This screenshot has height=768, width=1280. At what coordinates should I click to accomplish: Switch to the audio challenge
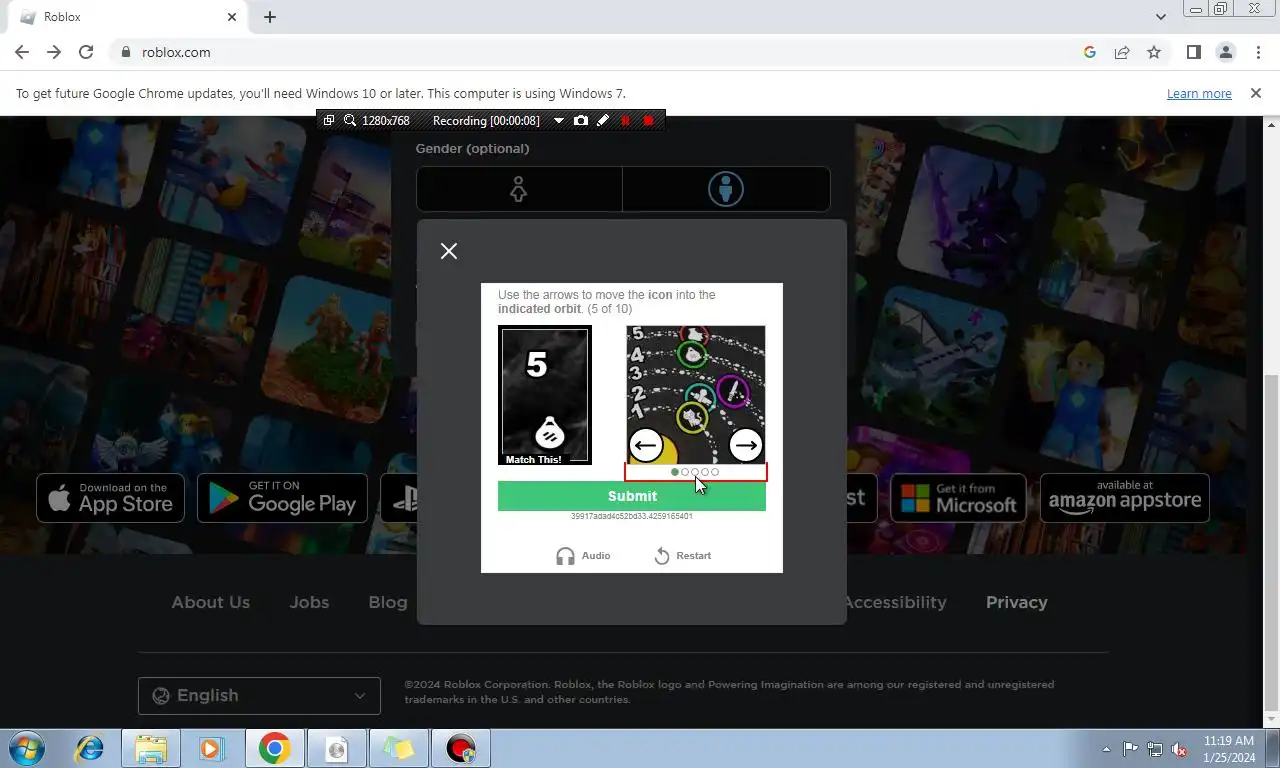(x=583, y=556)
